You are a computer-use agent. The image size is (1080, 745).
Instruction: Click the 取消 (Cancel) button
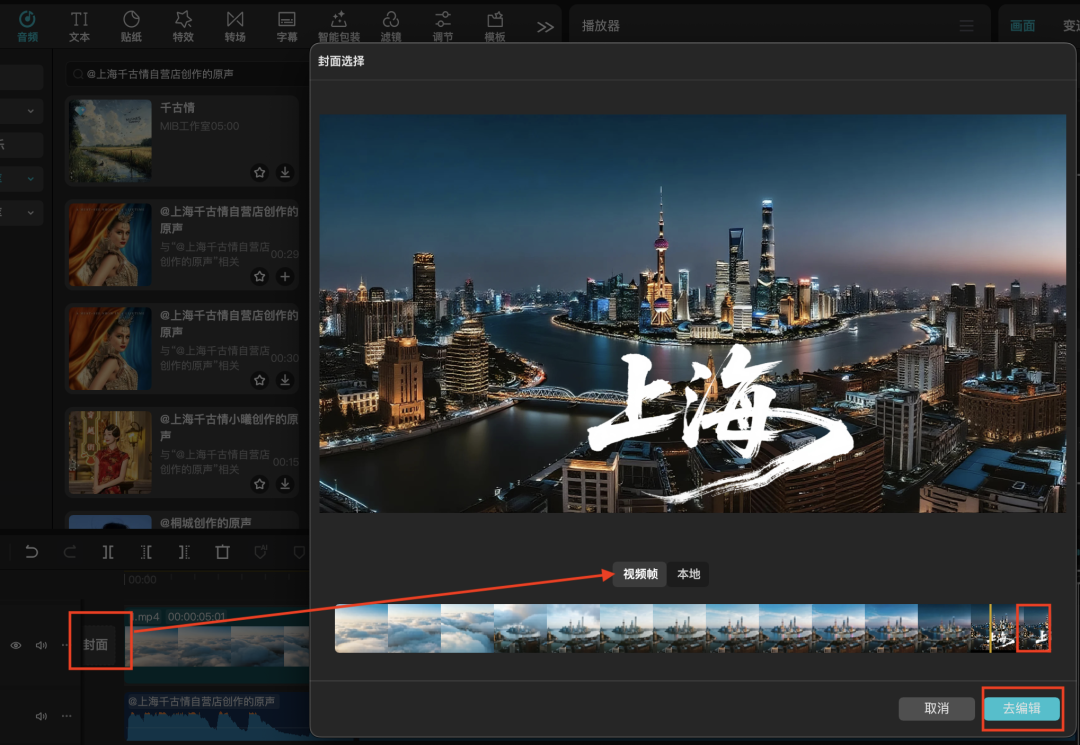(936, 708)
